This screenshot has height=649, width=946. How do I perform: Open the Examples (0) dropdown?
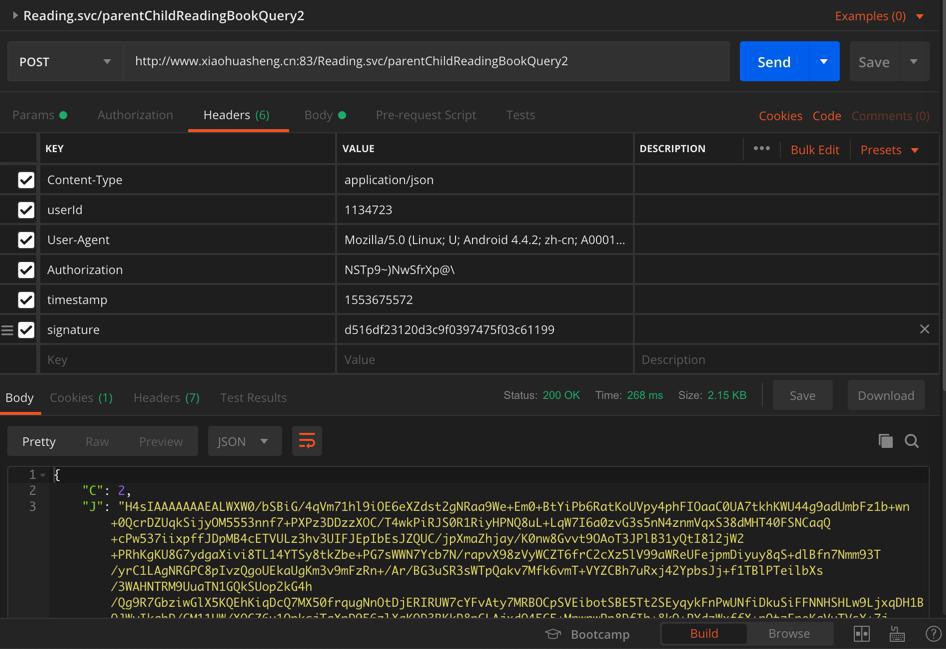coord(878,16)
